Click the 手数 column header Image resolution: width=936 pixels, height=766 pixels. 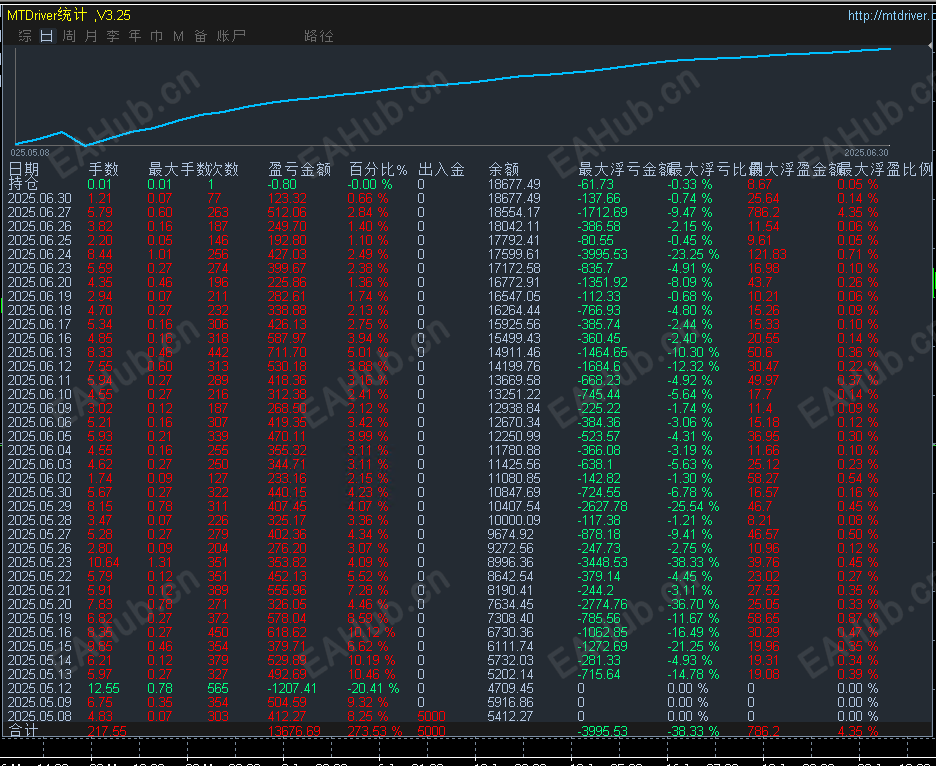tap(103, 170)
